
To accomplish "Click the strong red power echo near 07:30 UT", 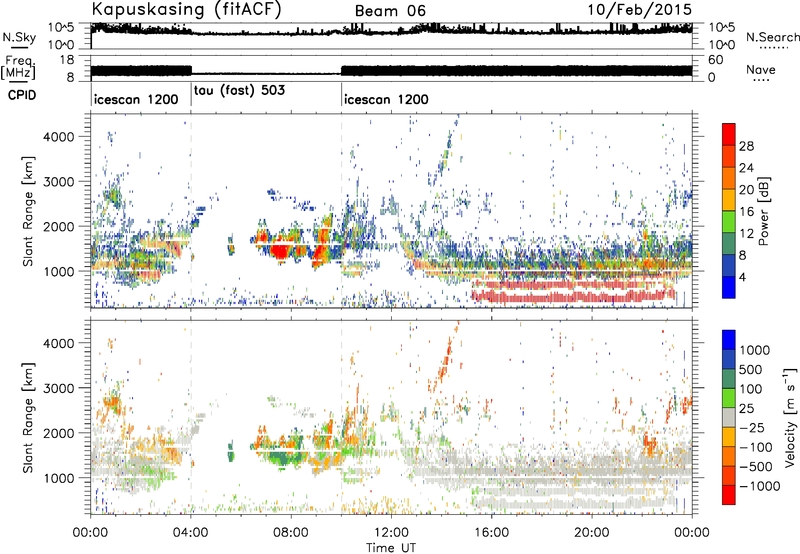I will (280, 250).
